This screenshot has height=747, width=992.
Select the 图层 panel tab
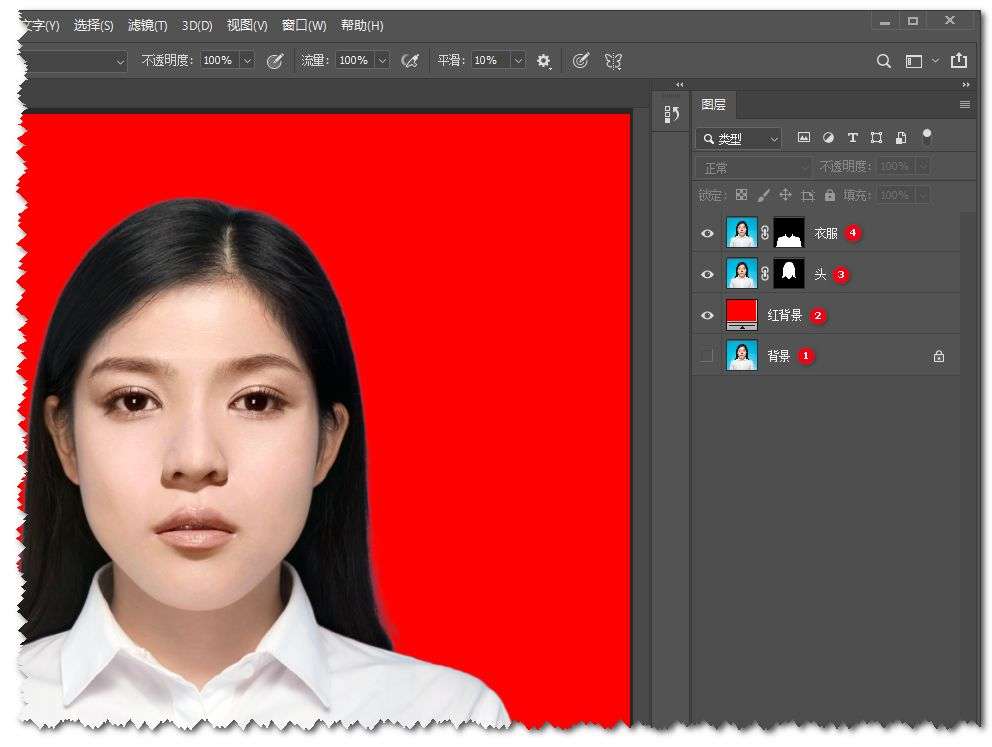(713, 104)
